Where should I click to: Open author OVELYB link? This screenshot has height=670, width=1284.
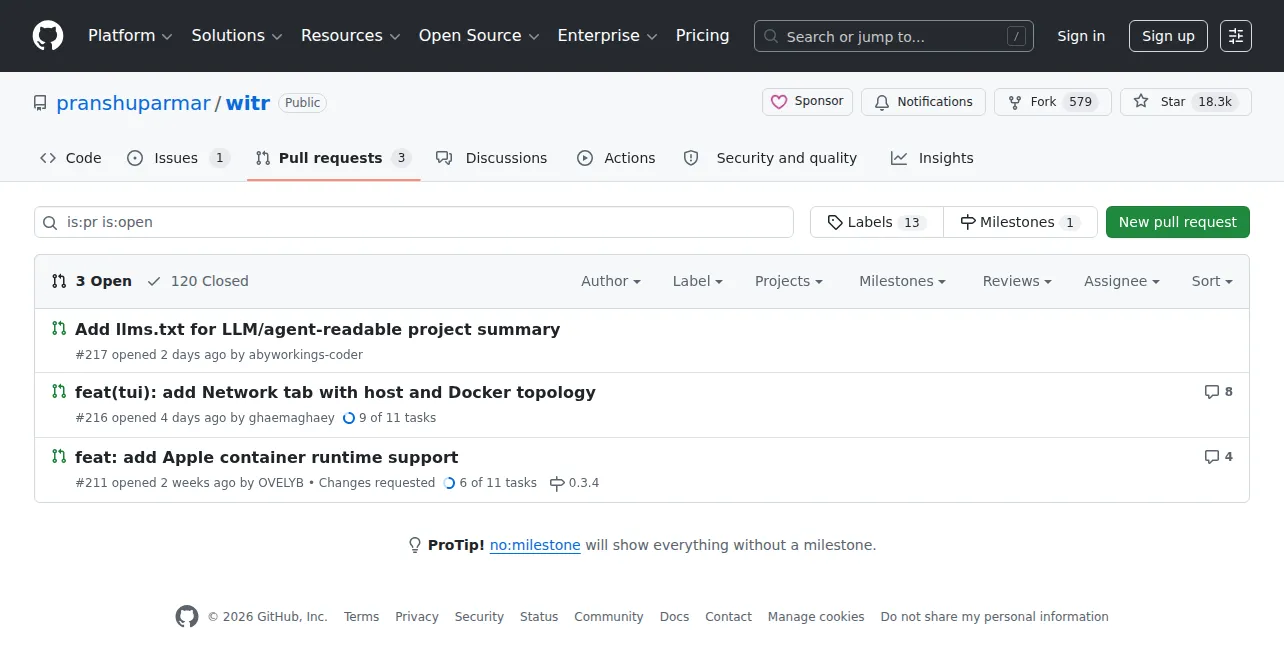[281, 483]
